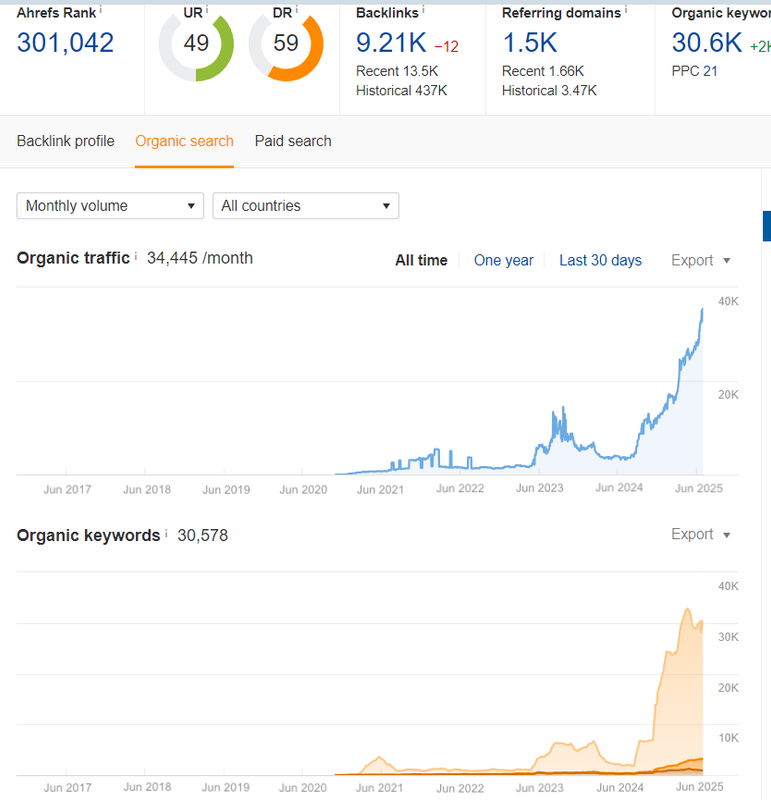The image size is (771, 800).
Task: Click Recent 1.66K referring domains text
Action: 543,71
